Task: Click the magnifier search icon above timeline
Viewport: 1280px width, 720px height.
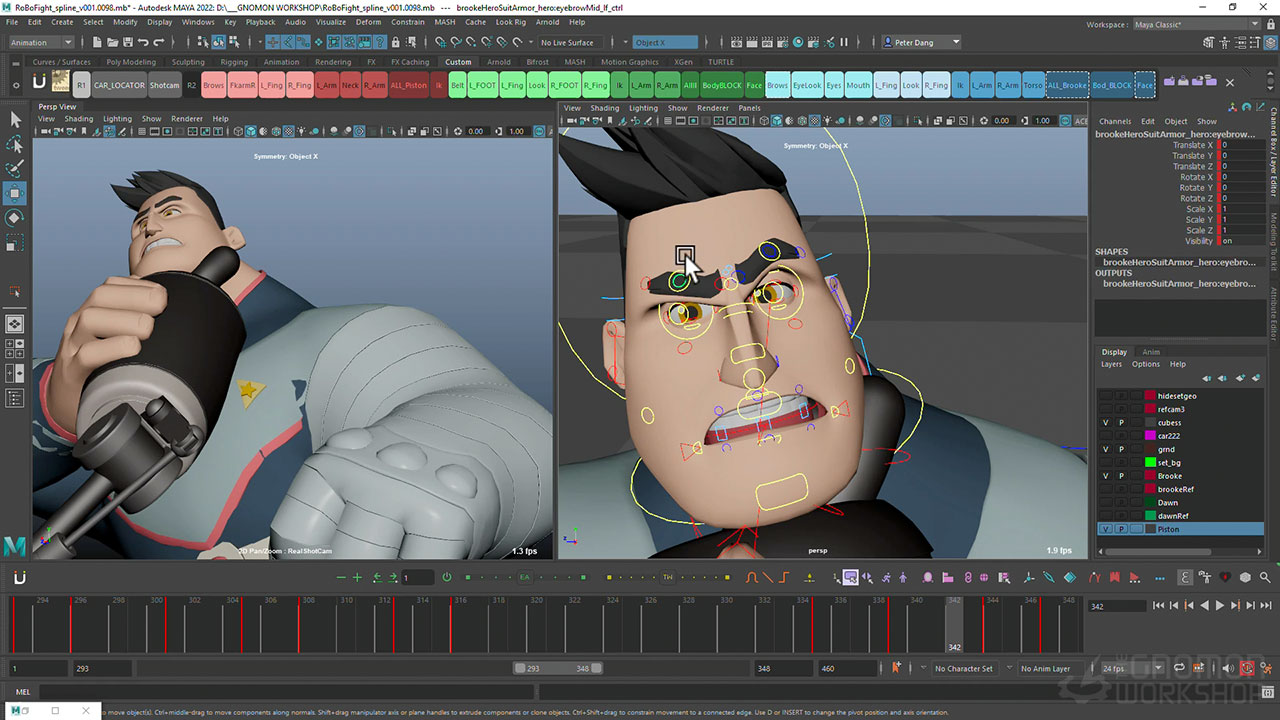Action: [1266, 578]
